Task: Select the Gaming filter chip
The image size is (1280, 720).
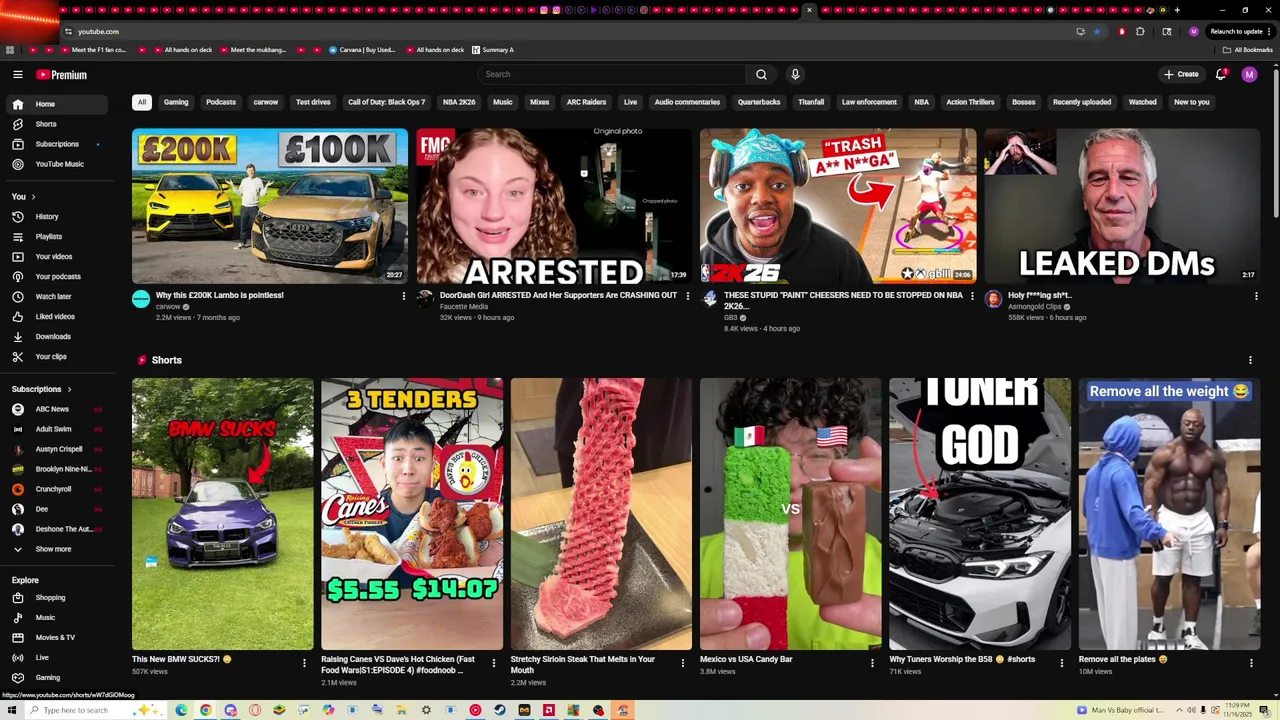Action: click(x=176, y=102)
